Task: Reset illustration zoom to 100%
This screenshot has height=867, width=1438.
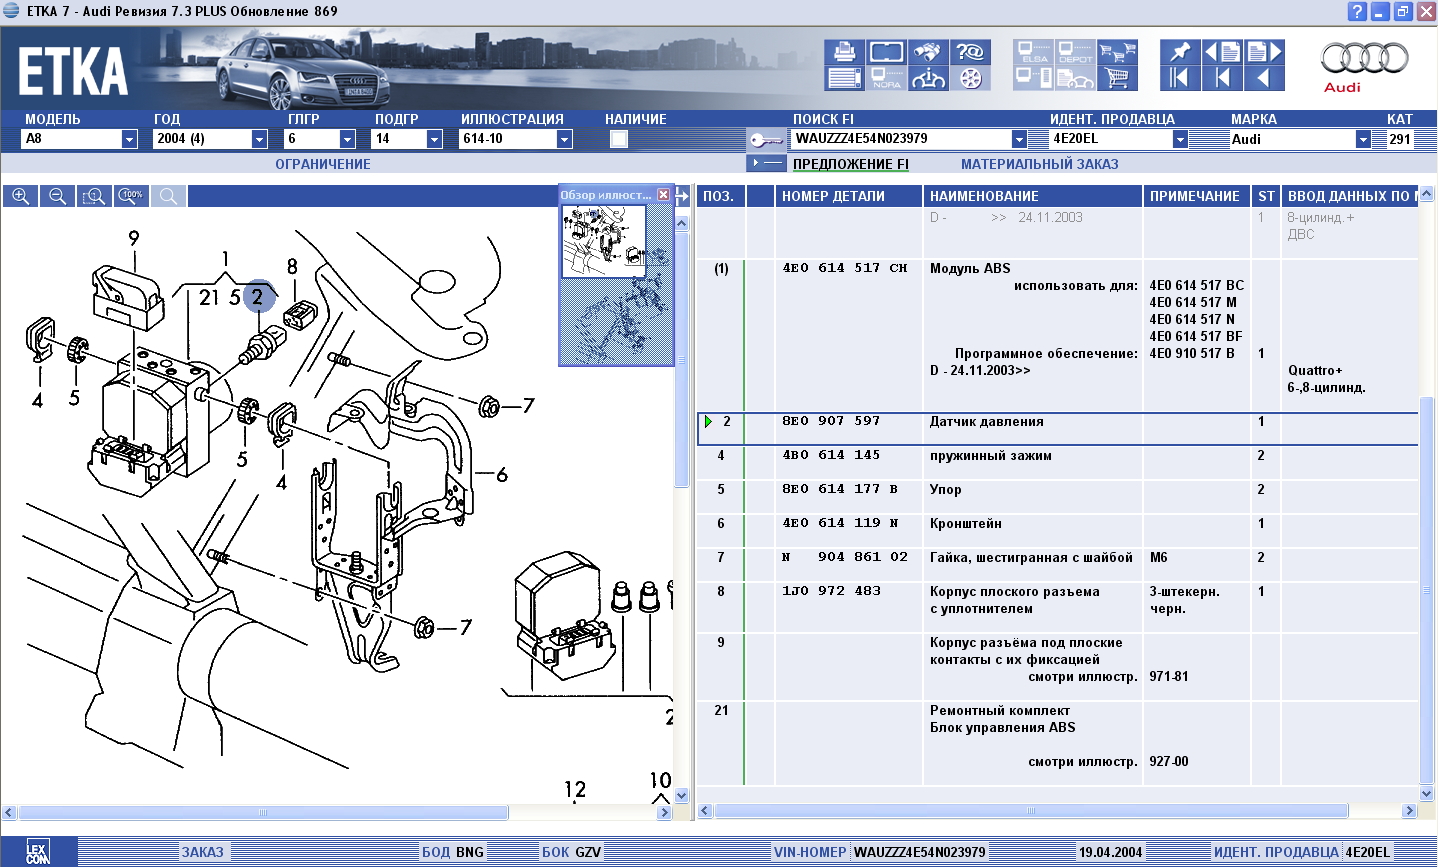Action: point(131,196)
